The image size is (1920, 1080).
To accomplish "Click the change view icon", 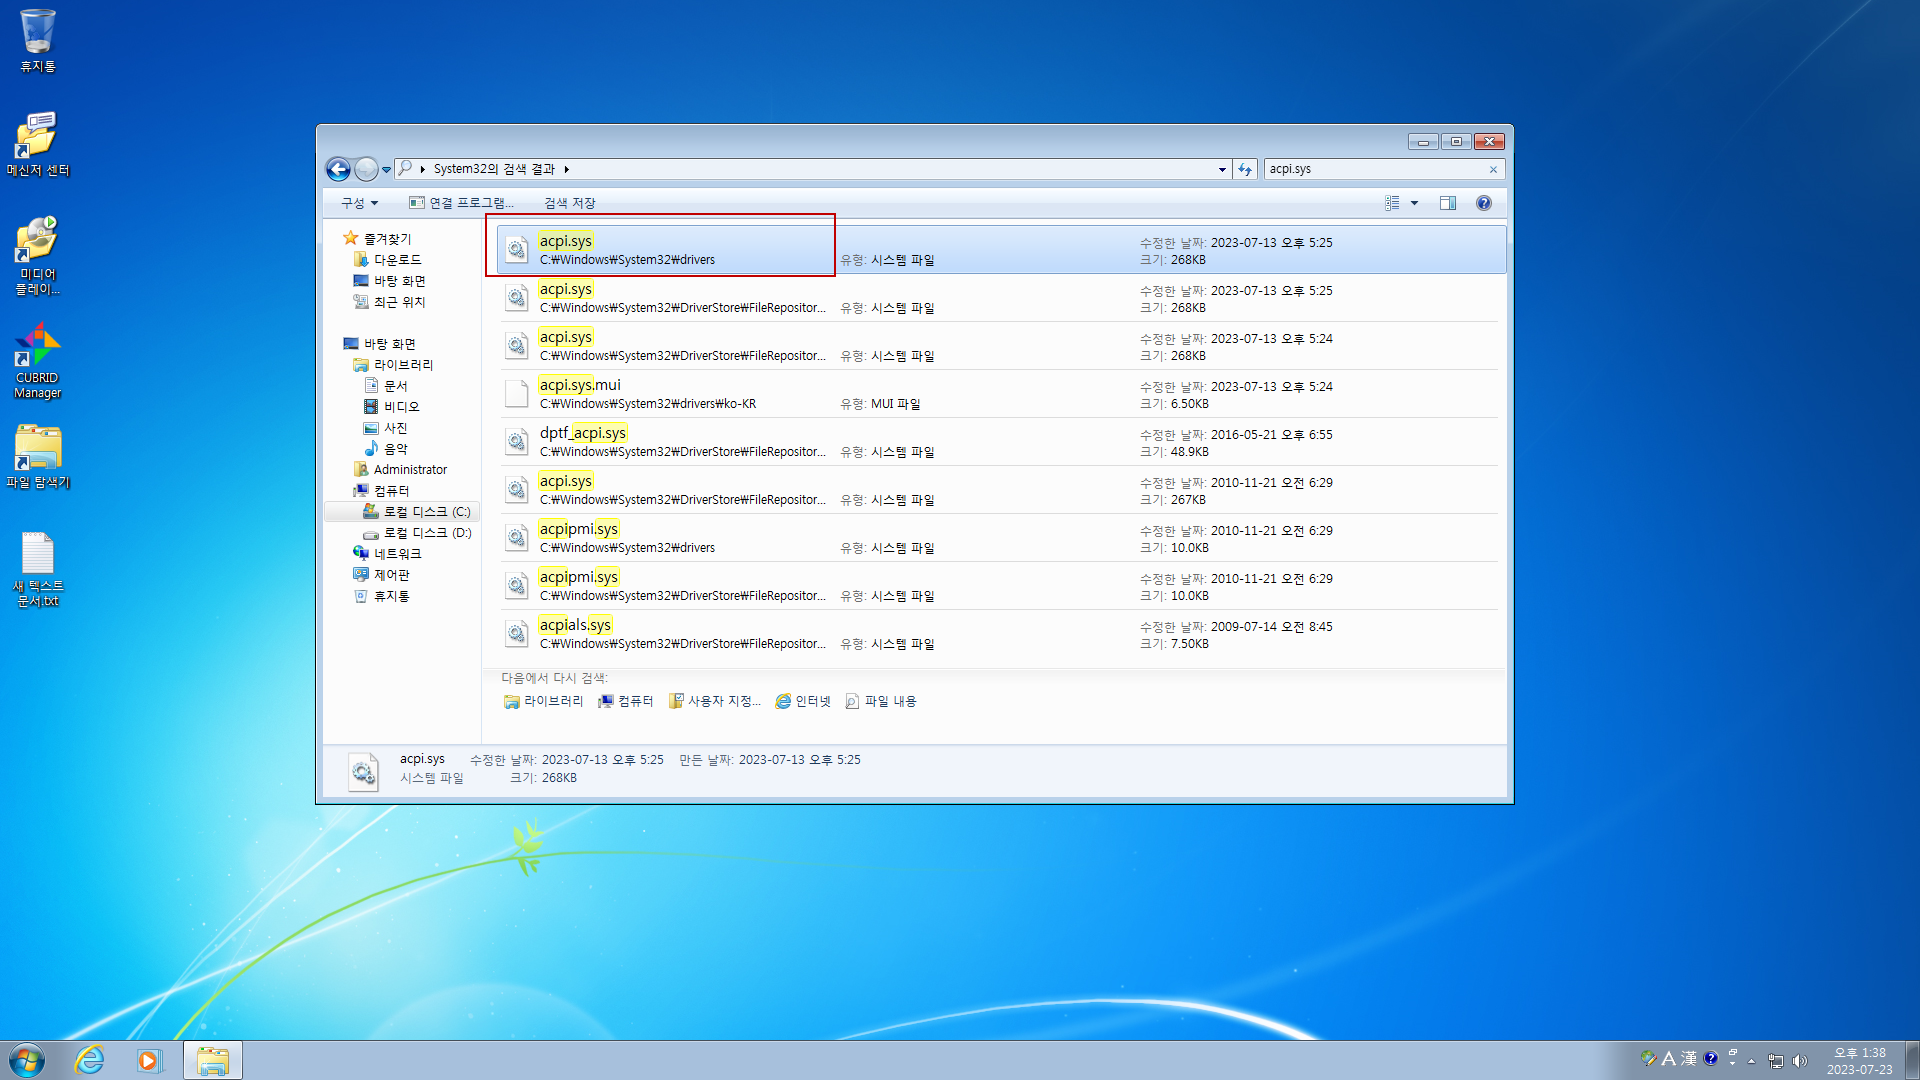I will (x=1392, y=203).
